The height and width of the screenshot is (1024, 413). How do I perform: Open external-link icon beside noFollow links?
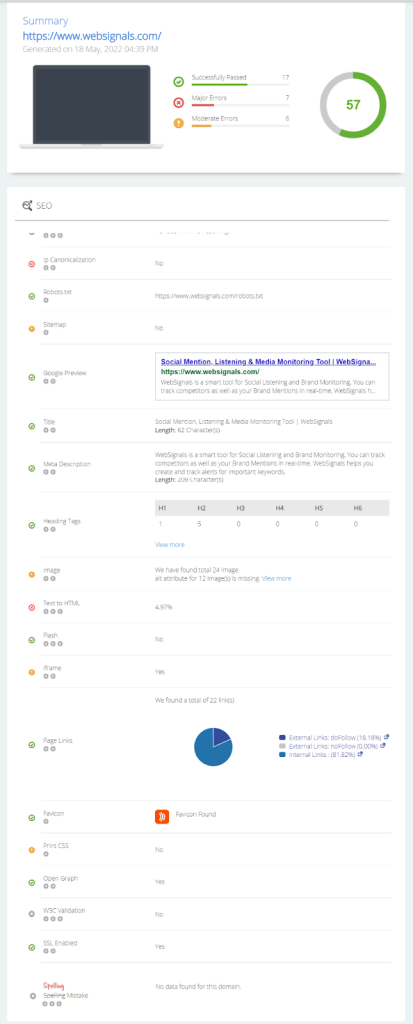point(383,745)
